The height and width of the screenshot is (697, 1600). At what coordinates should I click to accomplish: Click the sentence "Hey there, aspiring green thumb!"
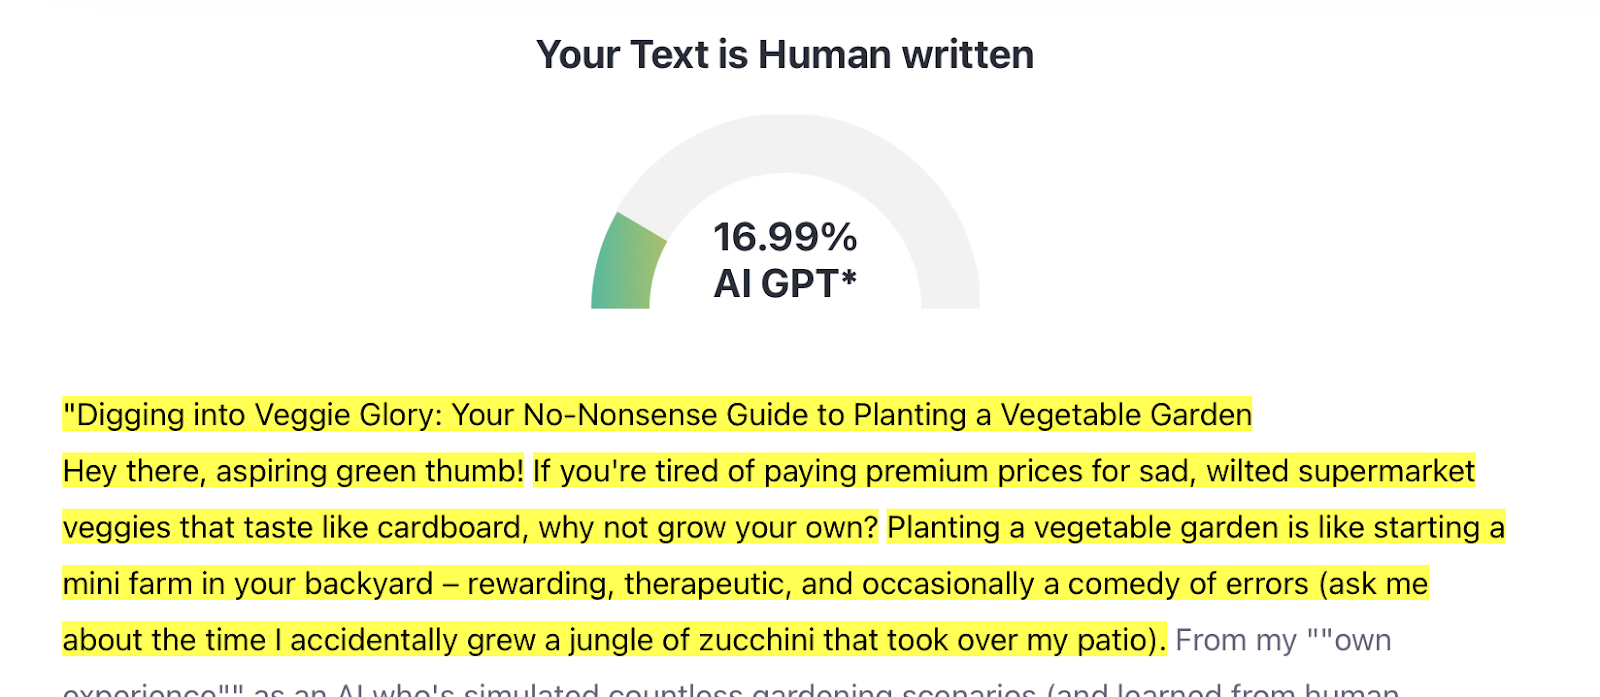[x=293, y=471]
